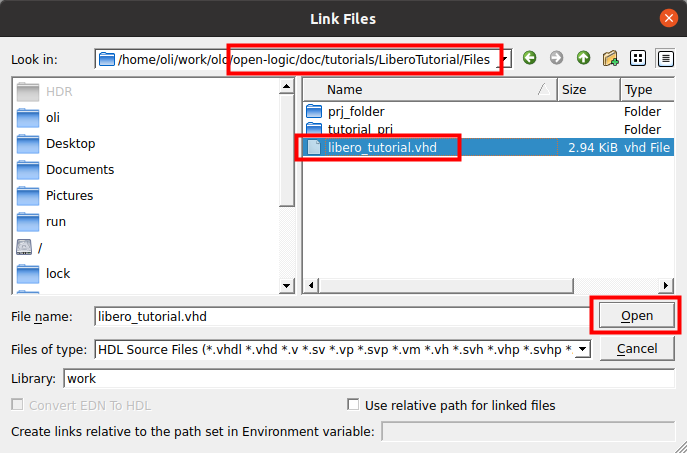
Task: Go to parent directory with up arrow
Action: coord(583,58)
